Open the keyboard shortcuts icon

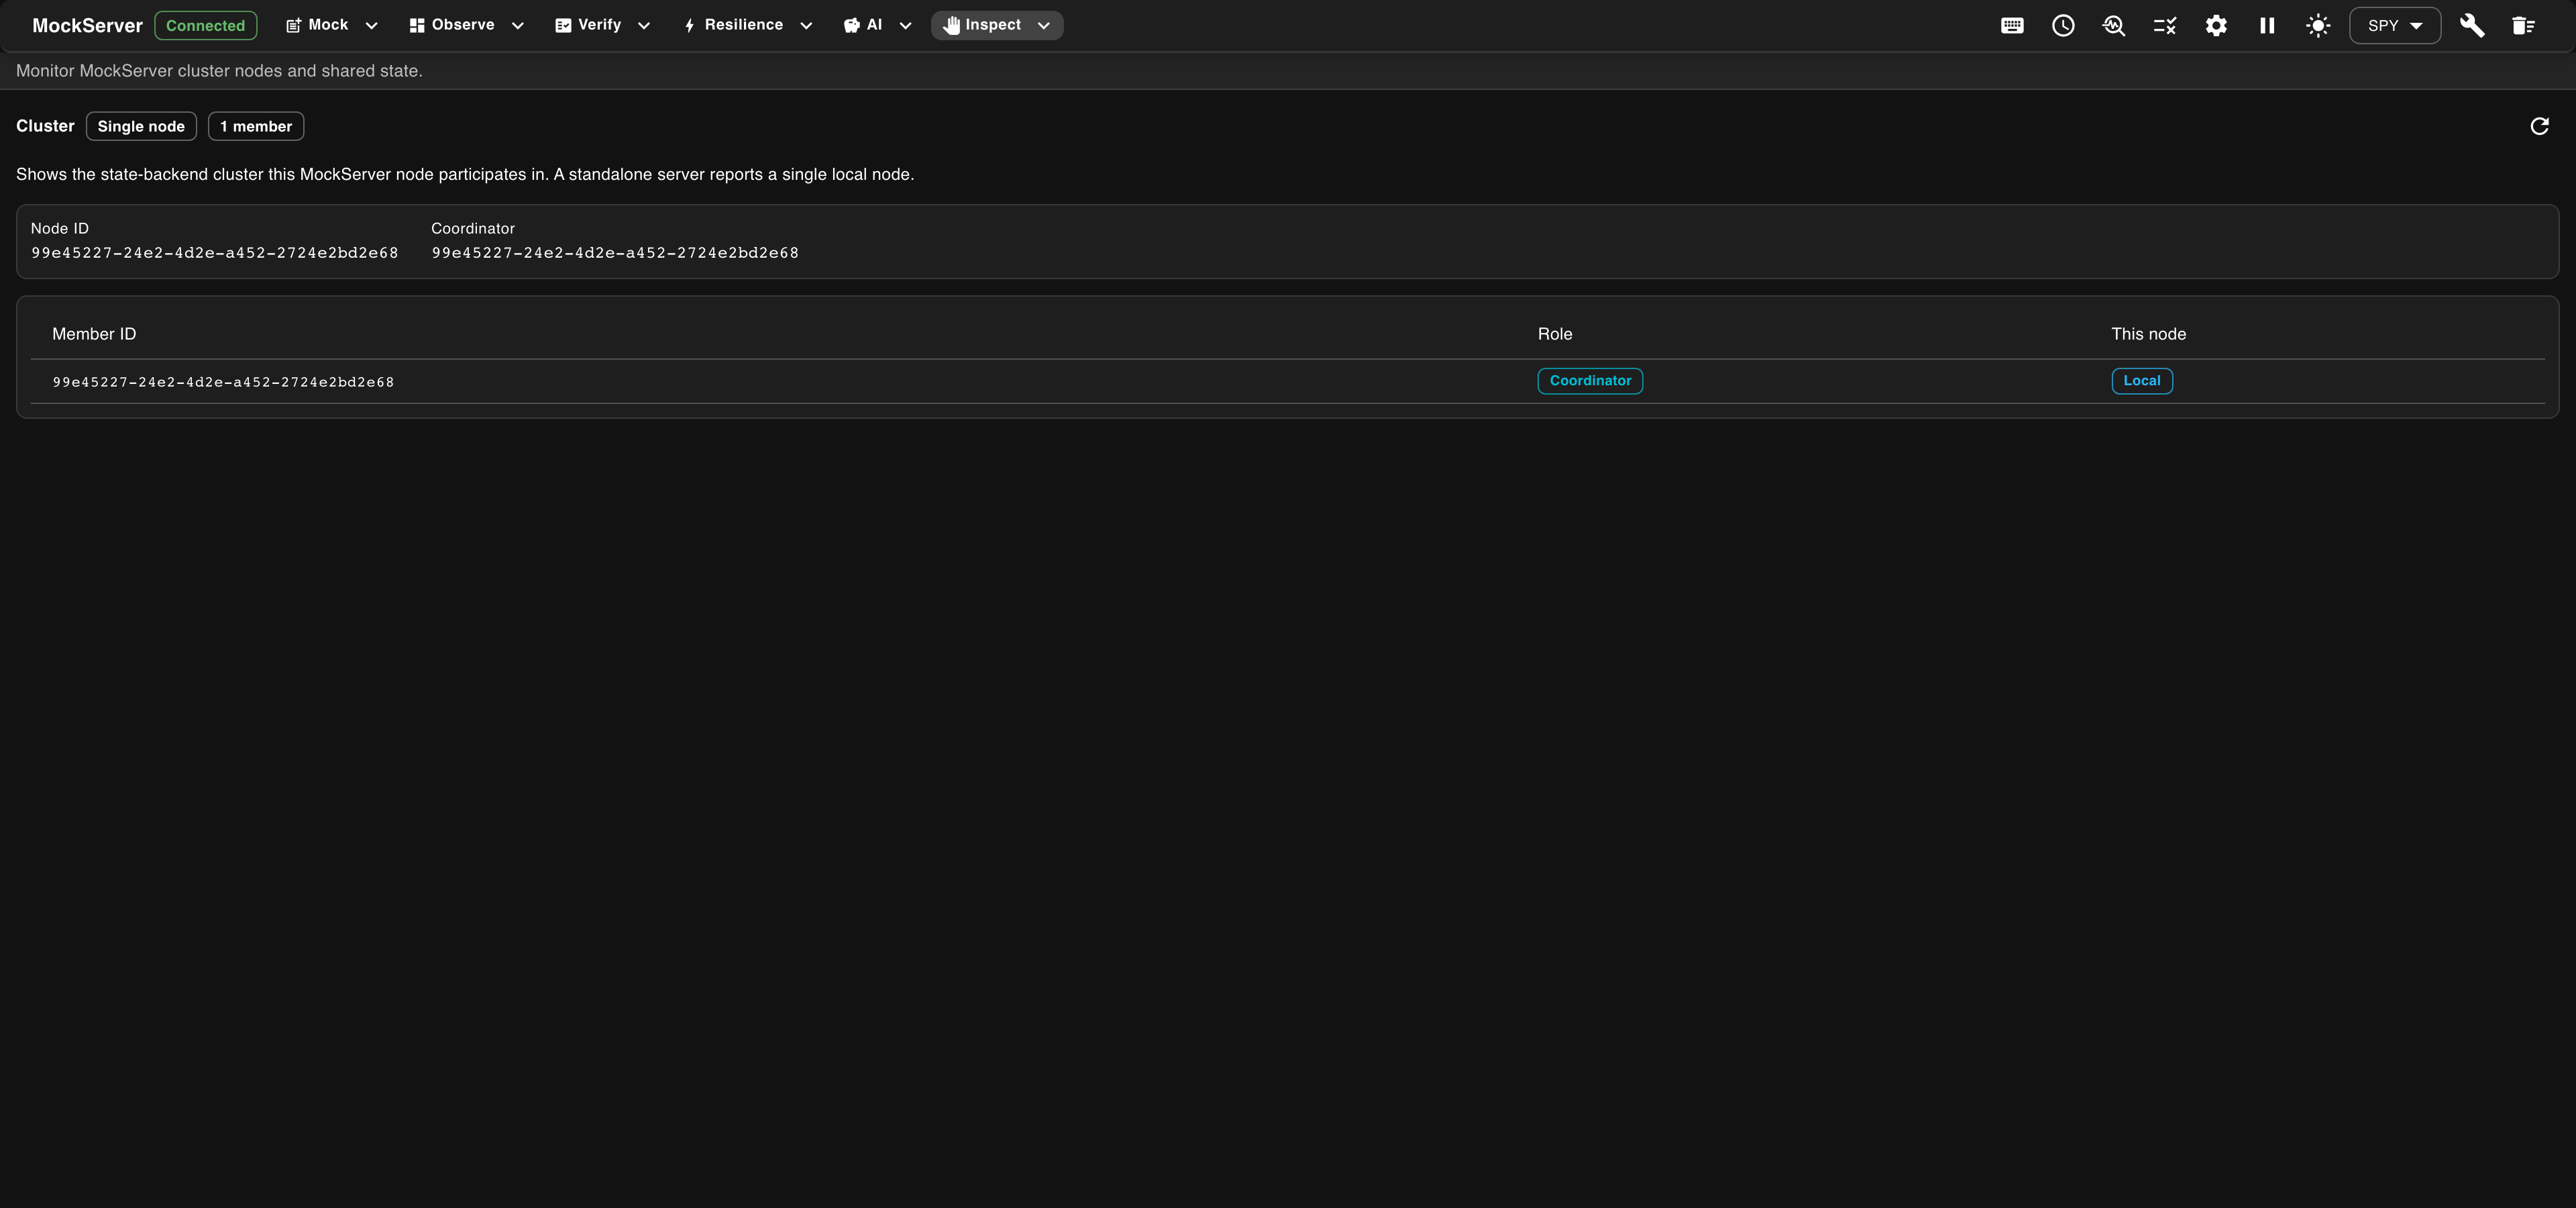click(x=2012, y=26)
